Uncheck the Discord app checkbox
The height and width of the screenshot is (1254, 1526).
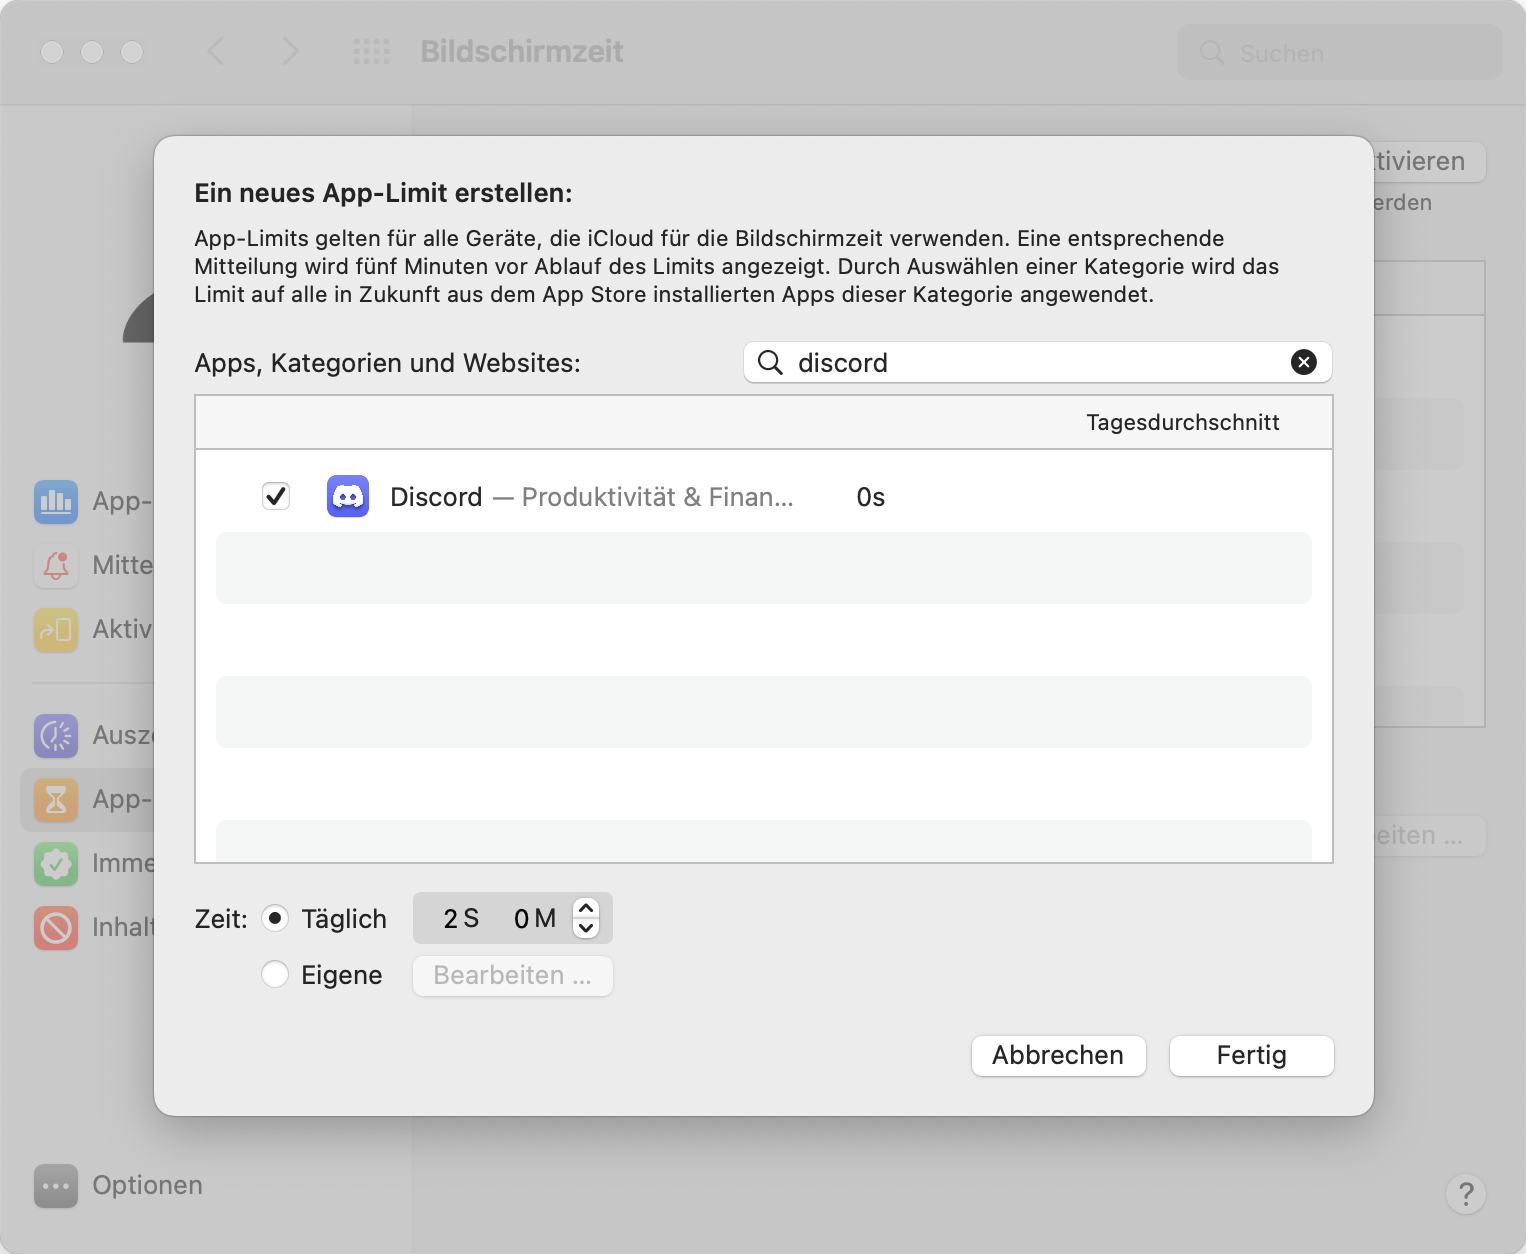click(276, 496)
